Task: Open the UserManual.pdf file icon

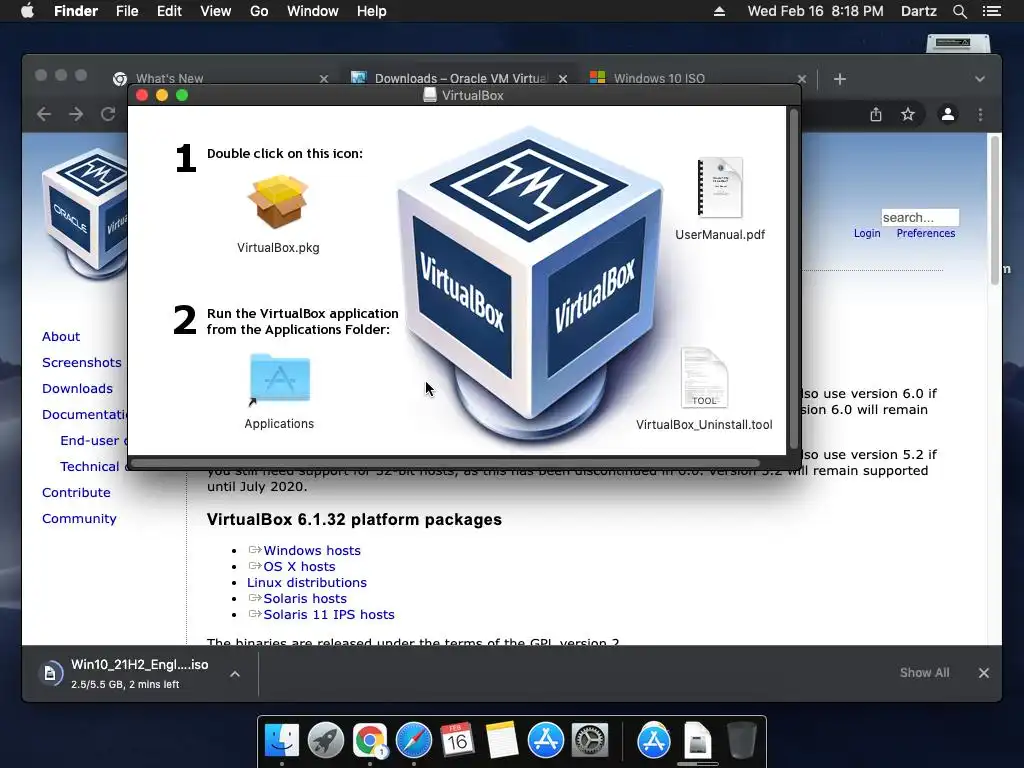Action: [x=720, y=187]
